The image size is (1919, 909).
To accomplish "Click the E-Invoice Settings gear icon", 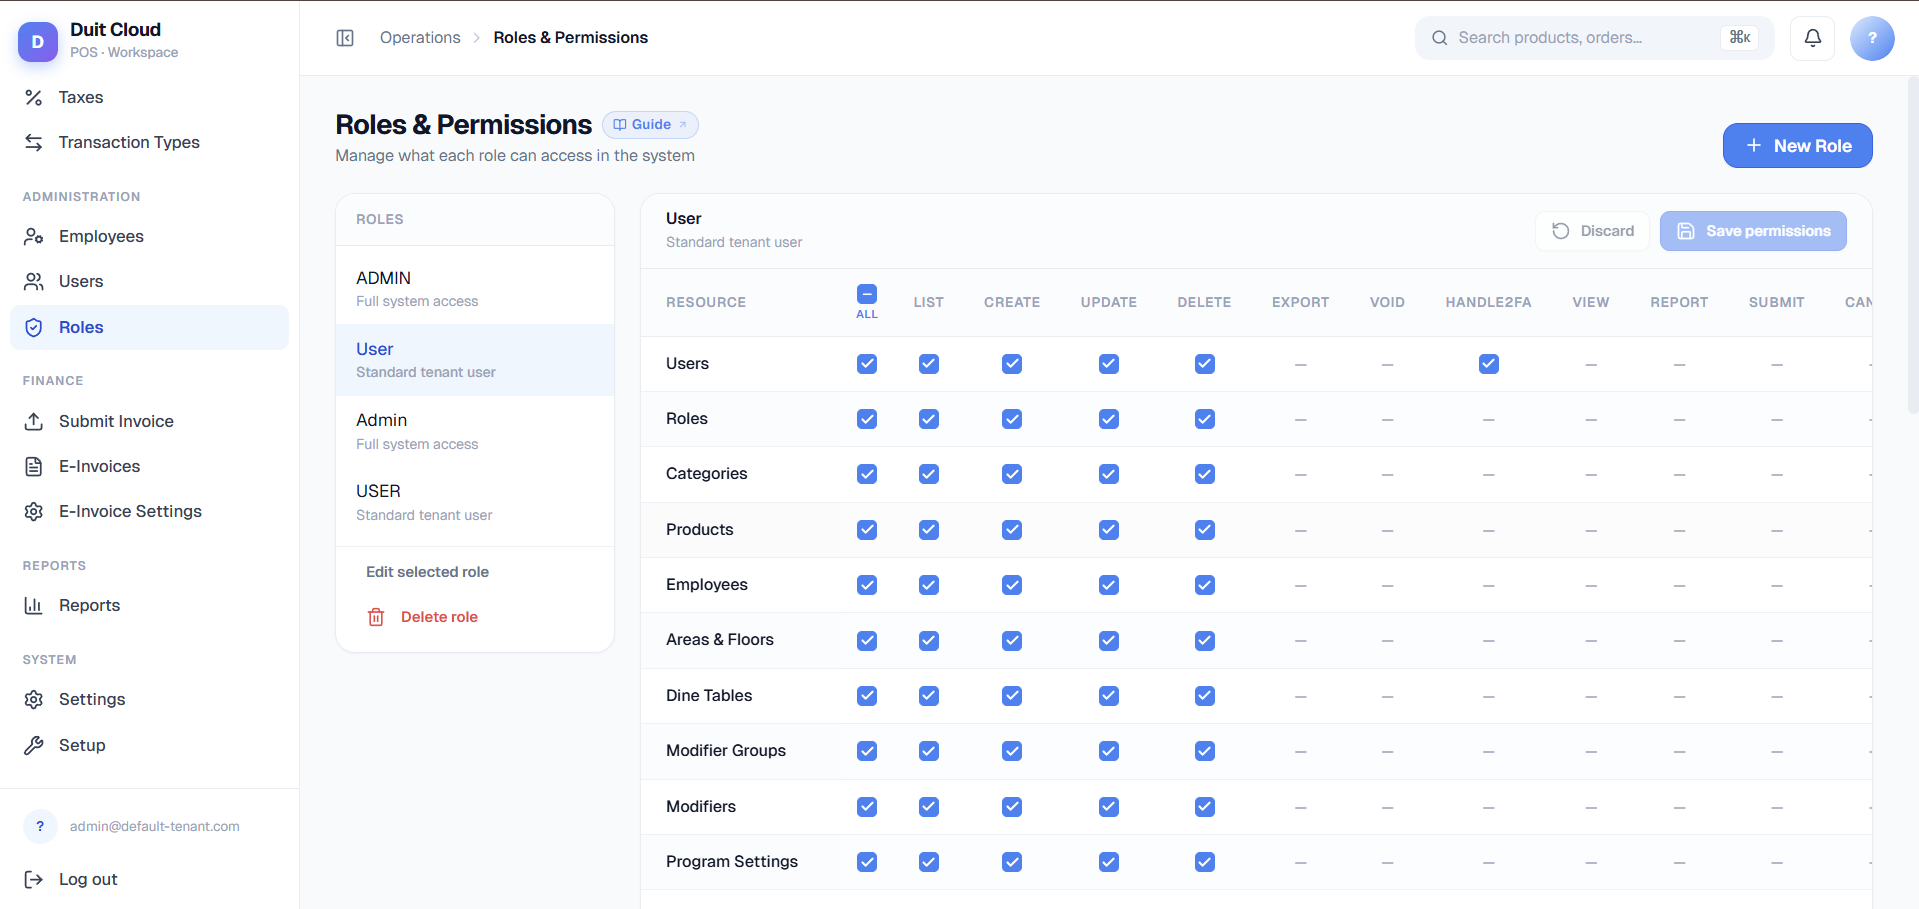I will coord(34,511).
